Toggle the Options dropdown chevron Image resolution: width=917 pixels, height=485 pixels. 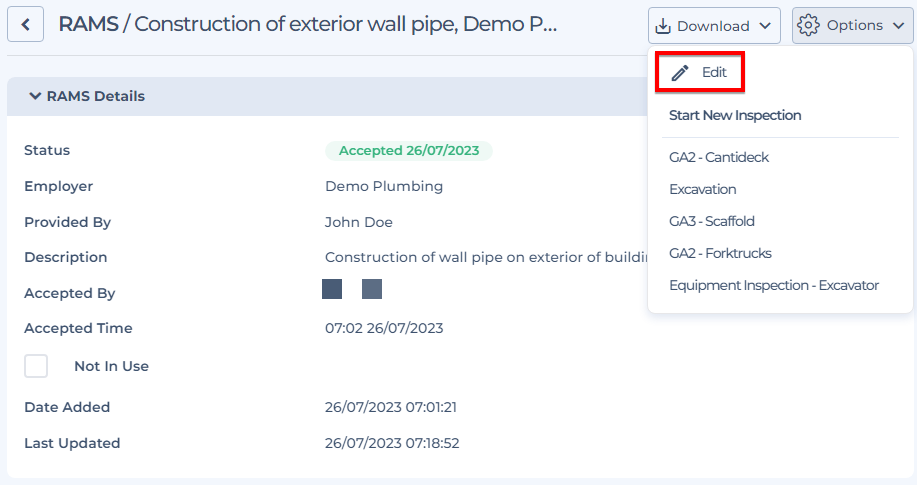898,26
